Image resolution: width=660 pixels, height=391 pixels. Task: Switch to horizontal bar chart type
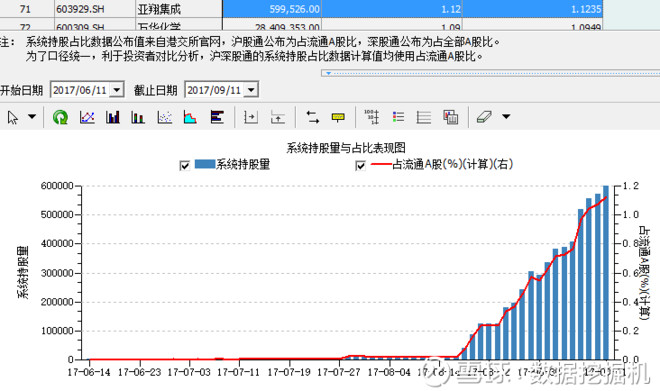[x=217, y=117]
